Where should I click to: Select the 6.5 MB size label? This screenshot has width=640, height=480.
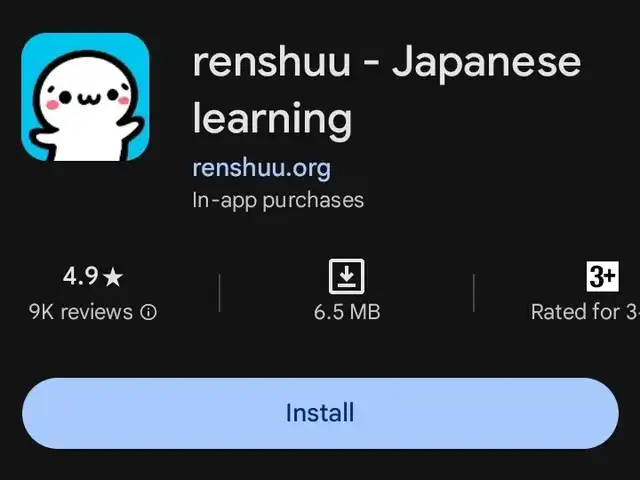pyautogui.click(x=347, y=312)
